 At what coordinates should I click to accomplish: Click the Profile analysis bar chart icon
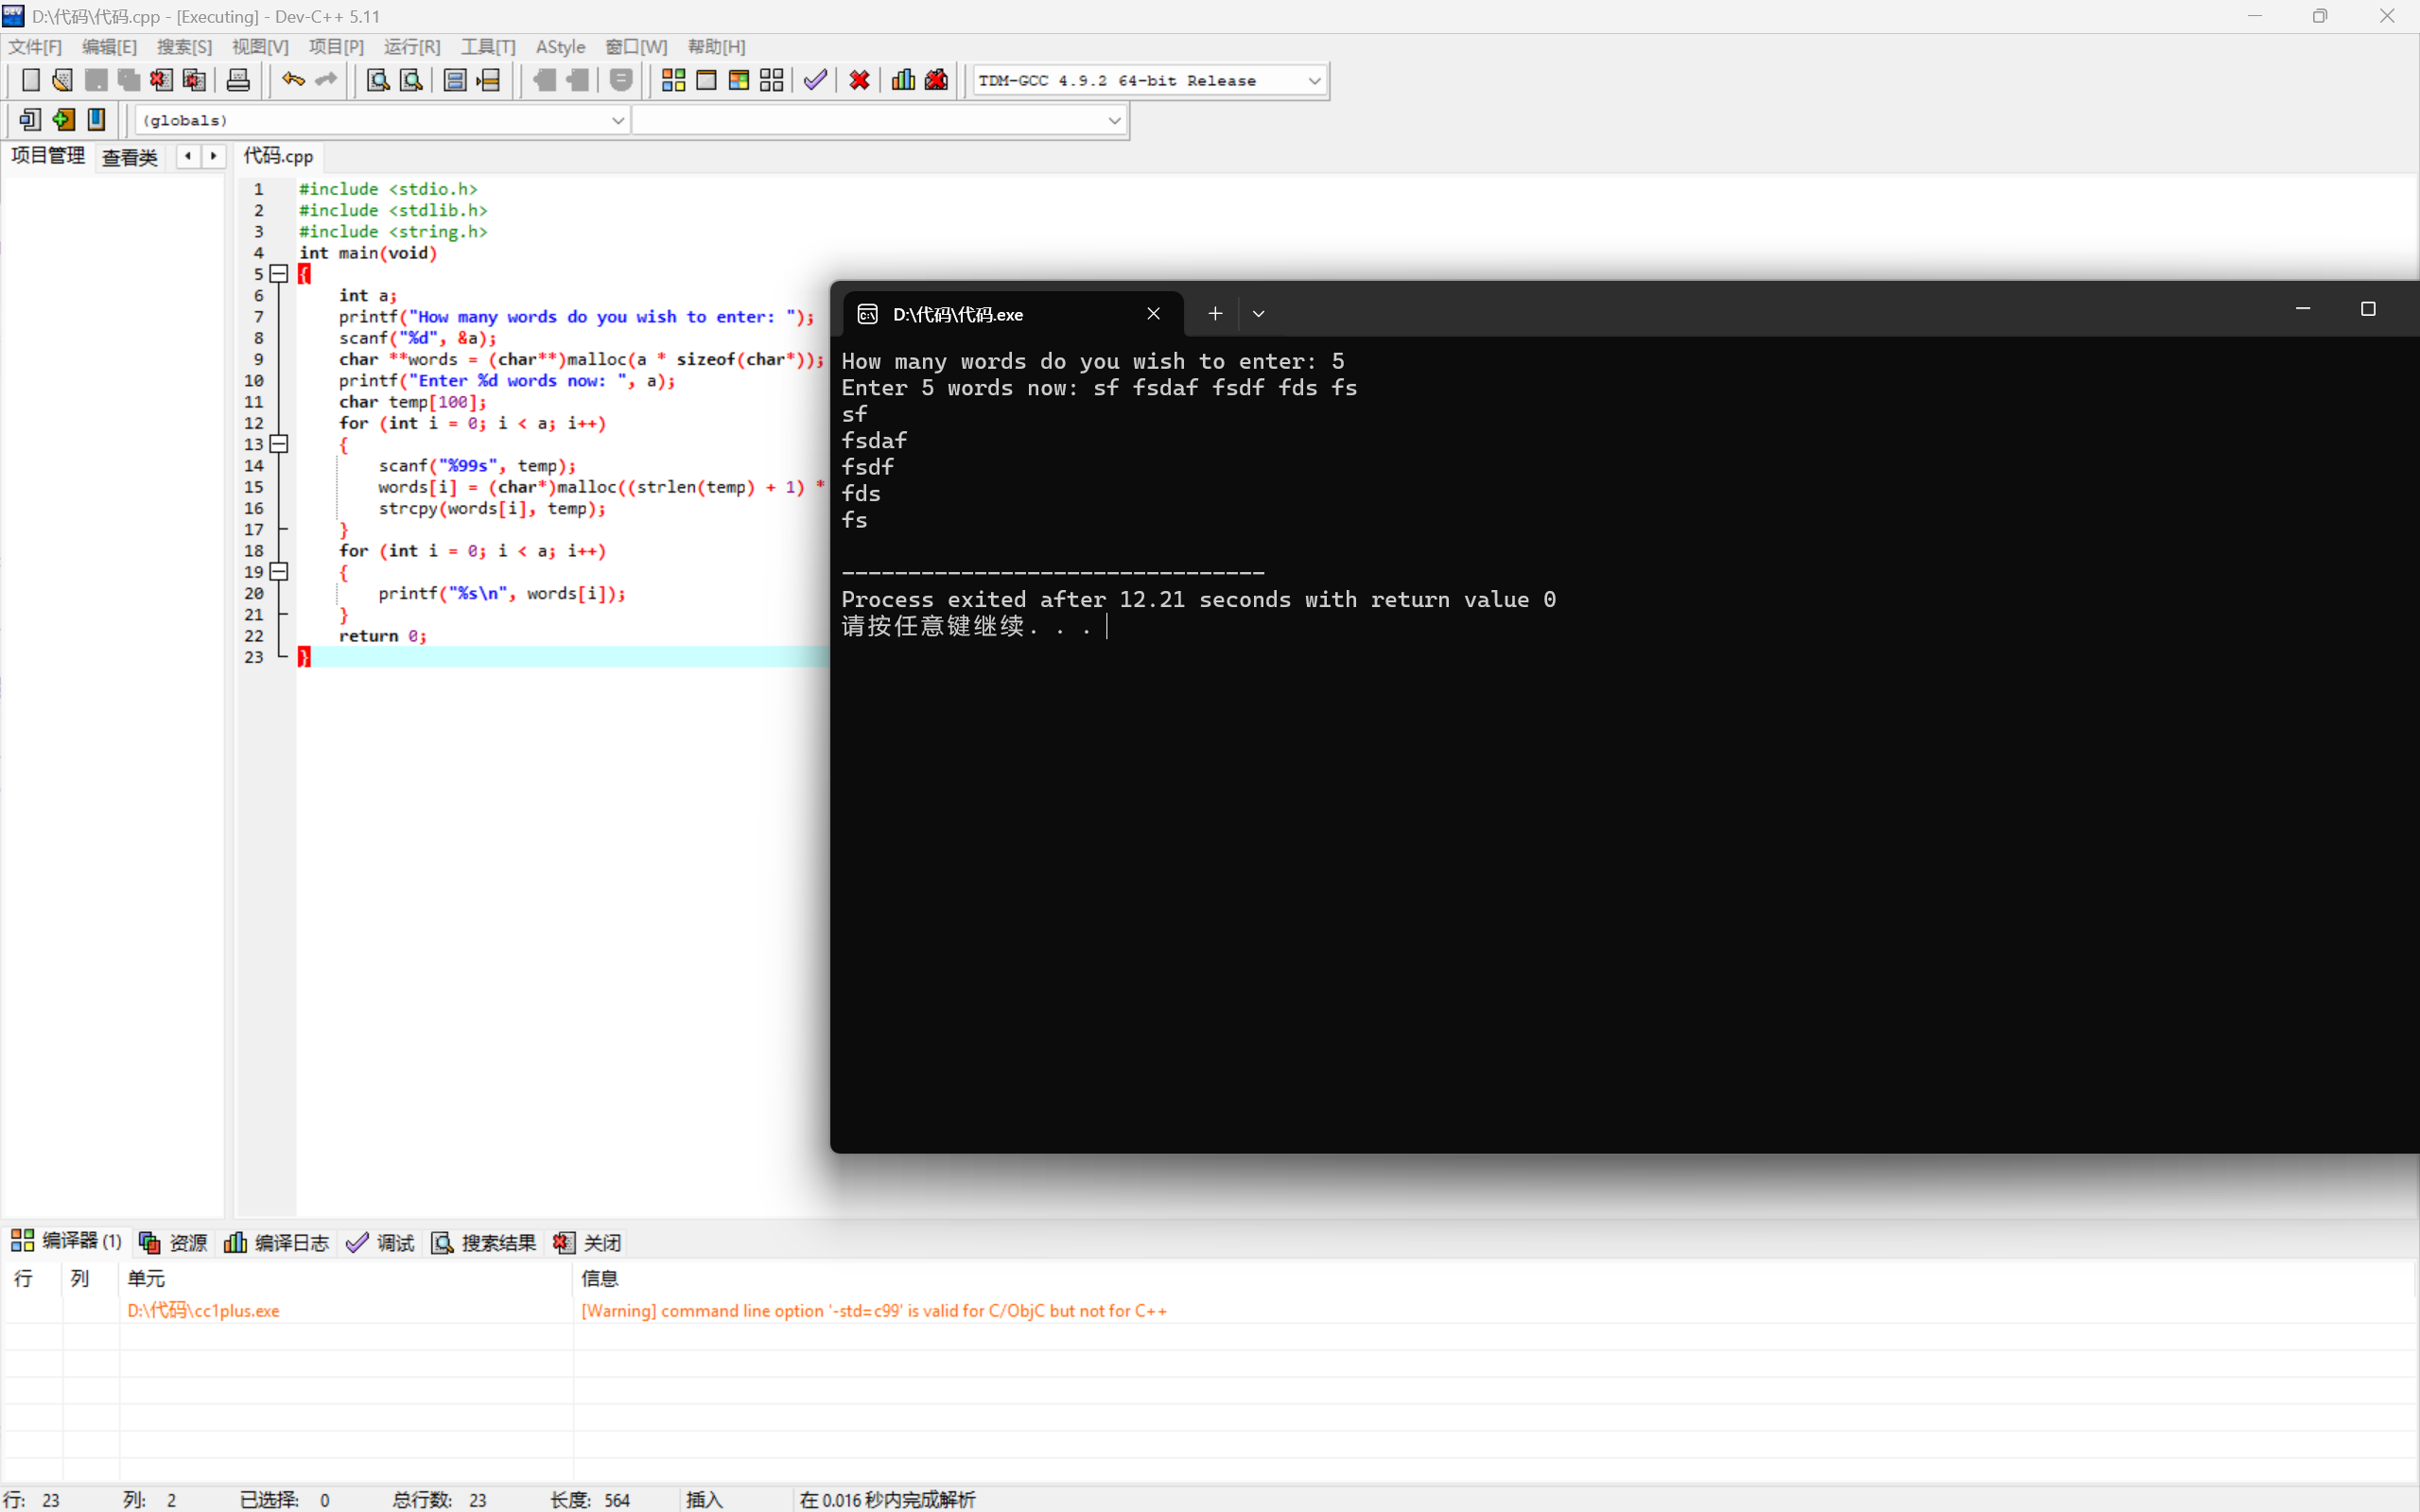point(903,80)
